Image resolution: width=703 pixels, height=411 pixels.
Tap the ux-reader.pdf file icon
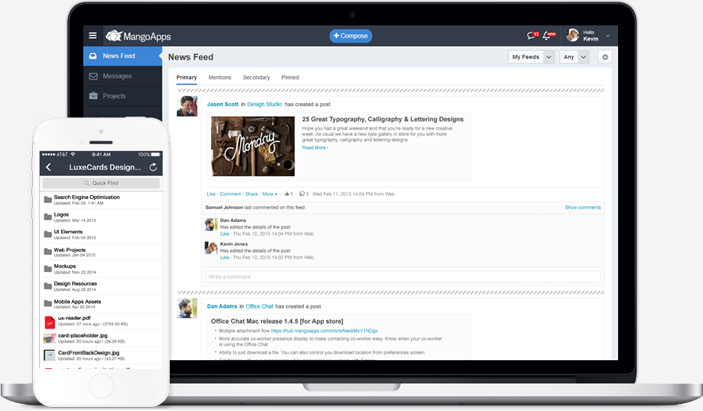pos(49,322)
